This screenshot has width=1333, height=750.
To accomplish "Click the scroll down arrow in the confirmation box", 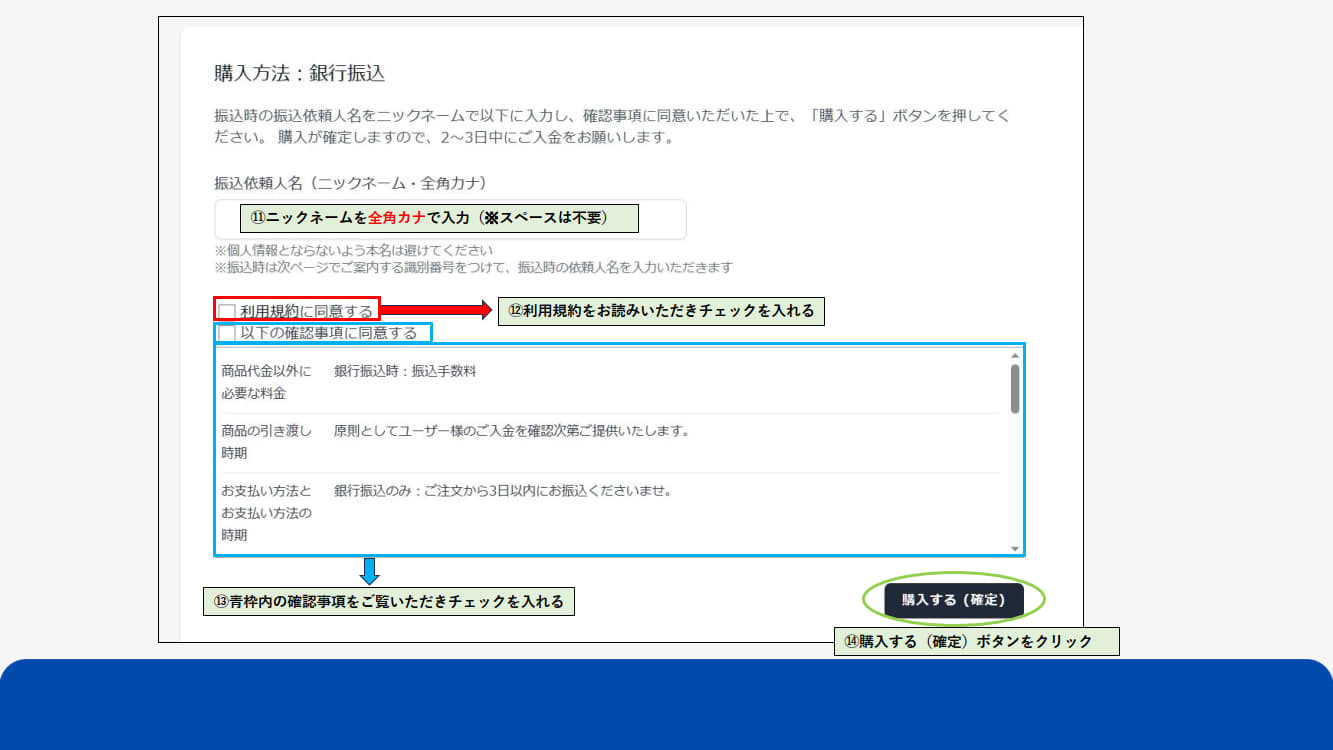I will coord(1015,548).
